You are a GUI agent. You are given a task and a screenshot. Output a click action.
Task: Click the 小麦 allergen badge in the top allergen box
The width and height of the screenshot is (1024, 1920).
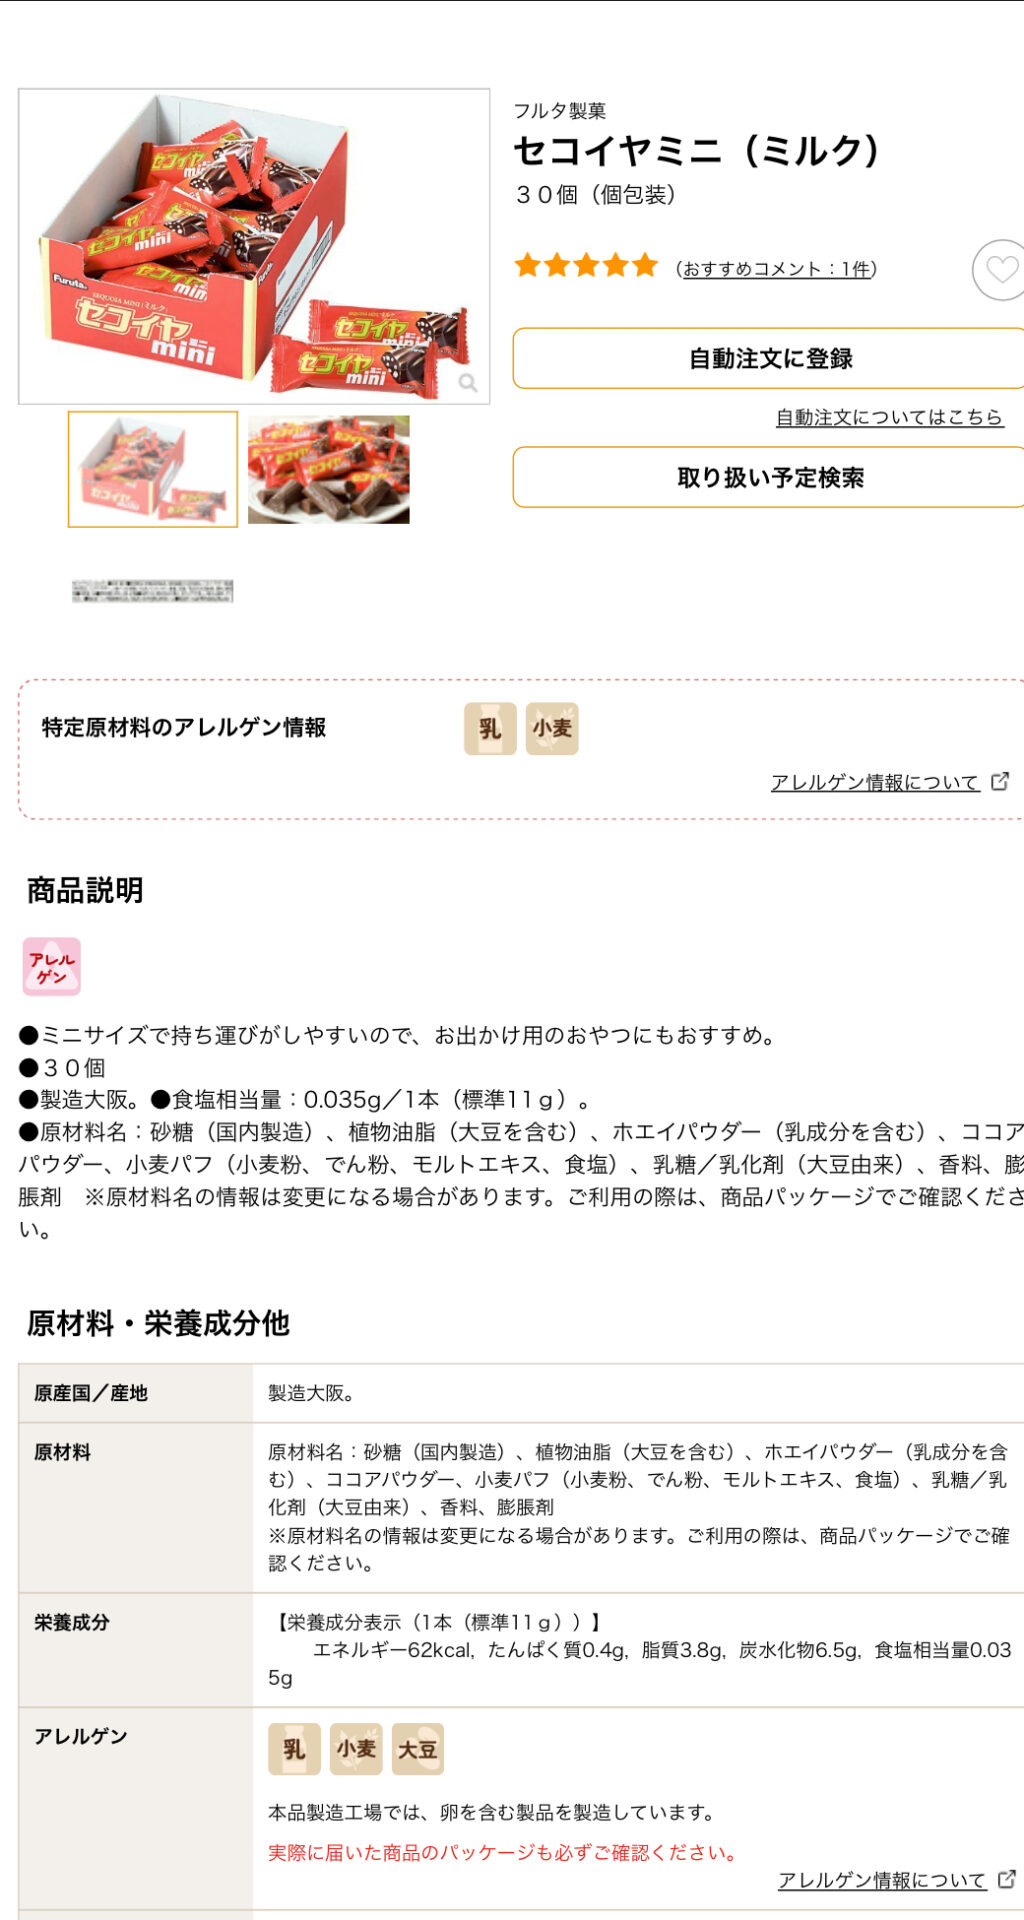point(552,728)
